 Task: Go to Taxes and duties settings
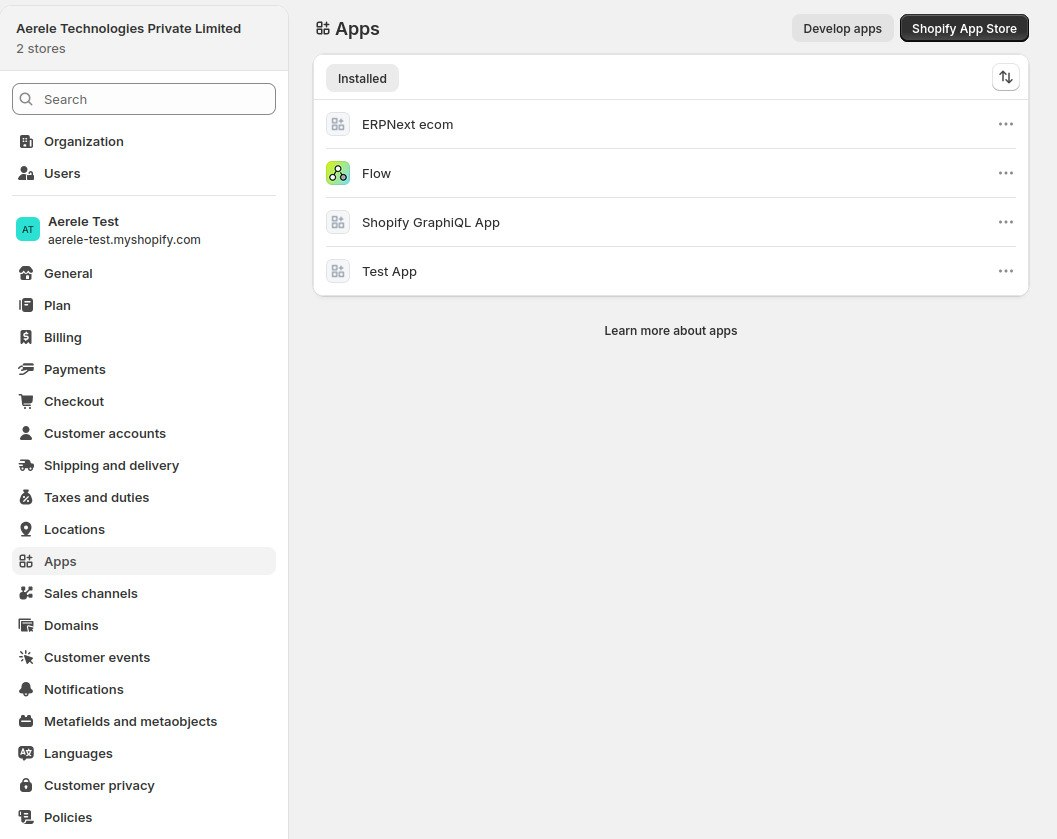(144, 497)
